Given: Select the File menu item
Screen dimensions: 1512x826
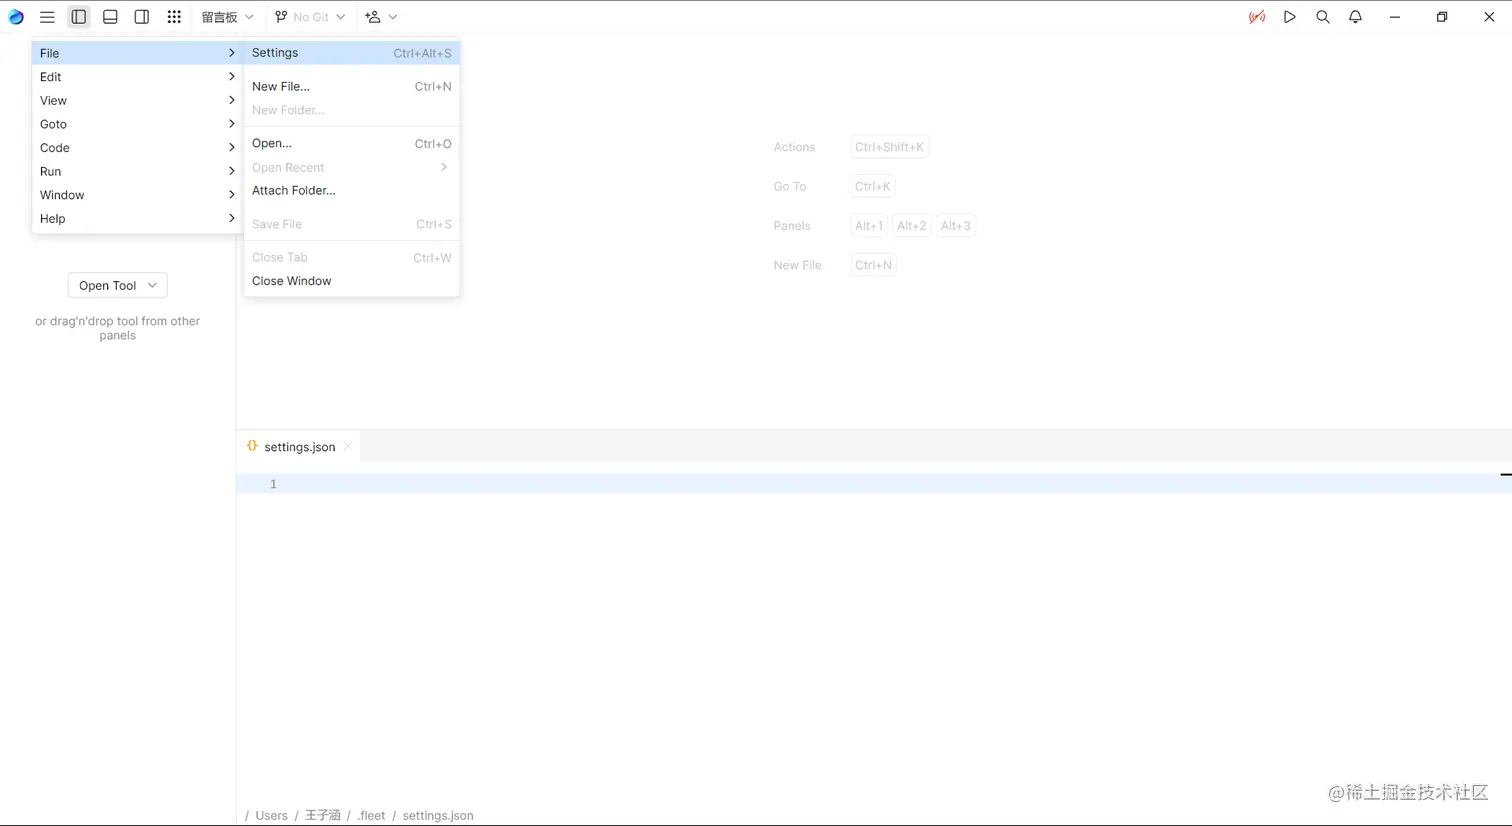Looking at the screenshot, I should 138,53.
